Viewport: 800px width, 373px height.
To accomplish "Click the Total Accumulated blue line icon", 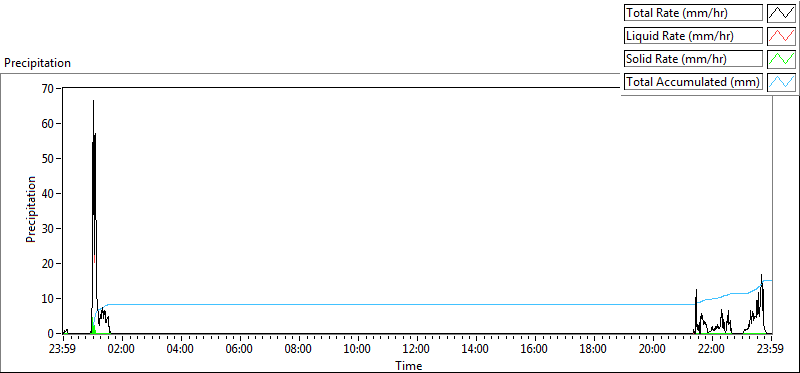I will coord(781,82).
